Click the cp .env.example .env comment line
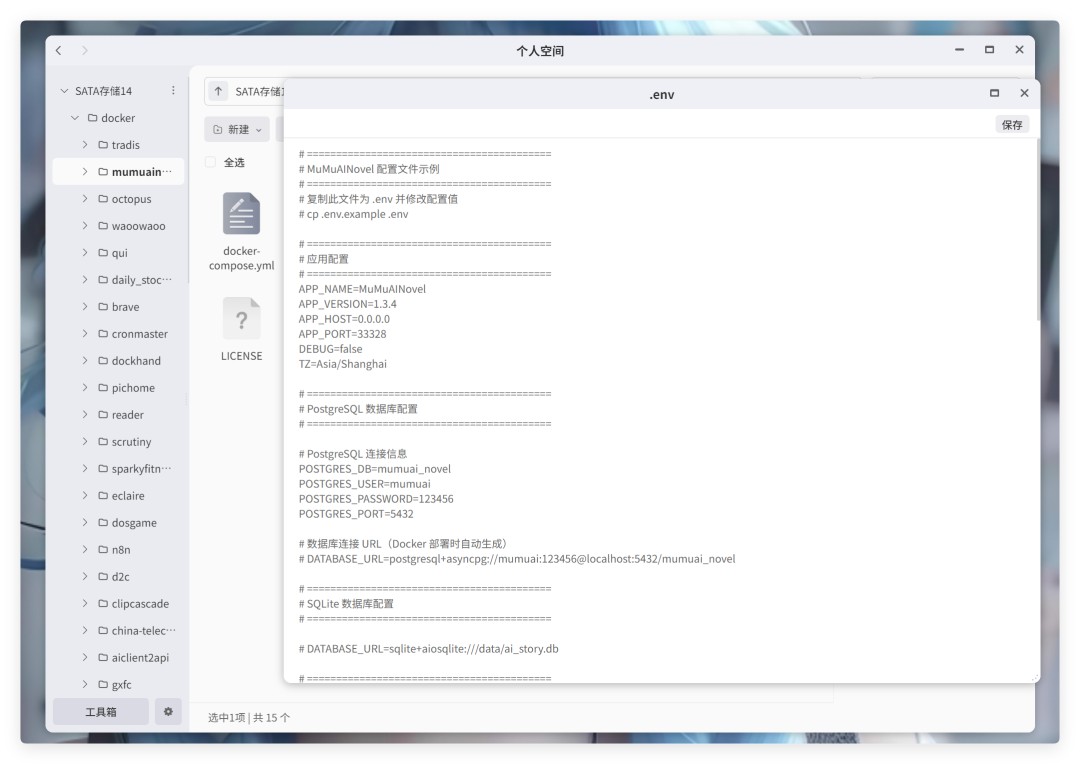 [x=353, y=214]
